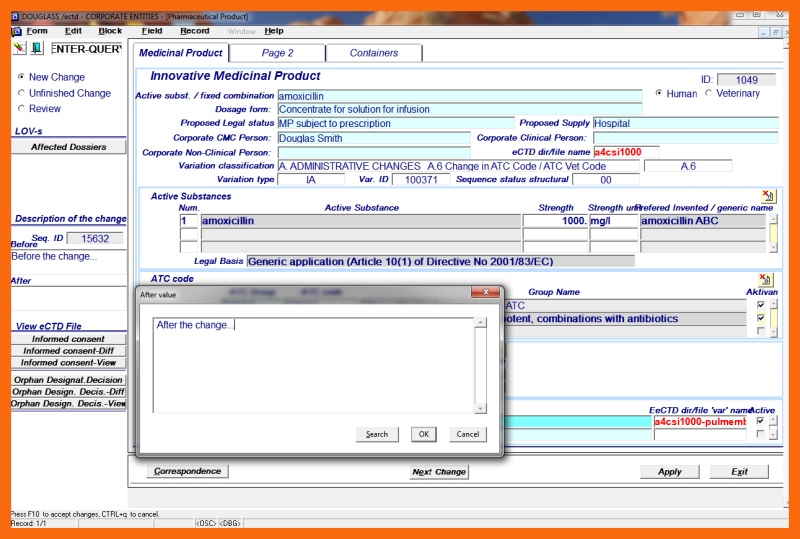Viewport: 800px width, 539px height.
Task: Click the Affected Dossiers button
Action: (68, 147)
